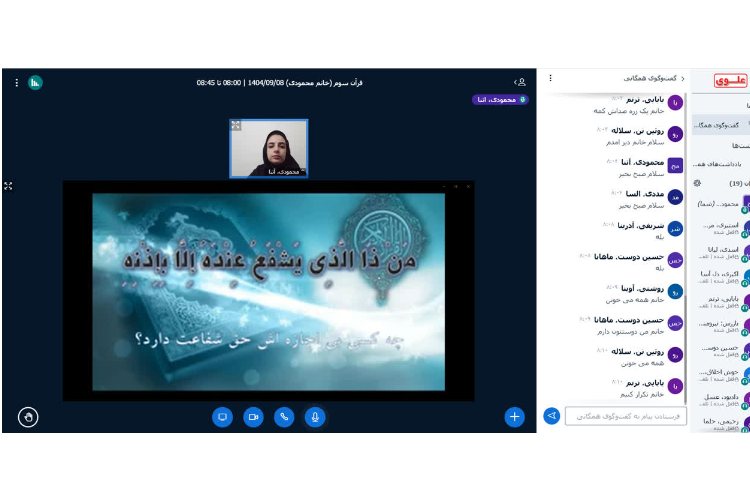Select user رحیمی، حلما in the list
750x480 pixels.
(x=722, y=424)
